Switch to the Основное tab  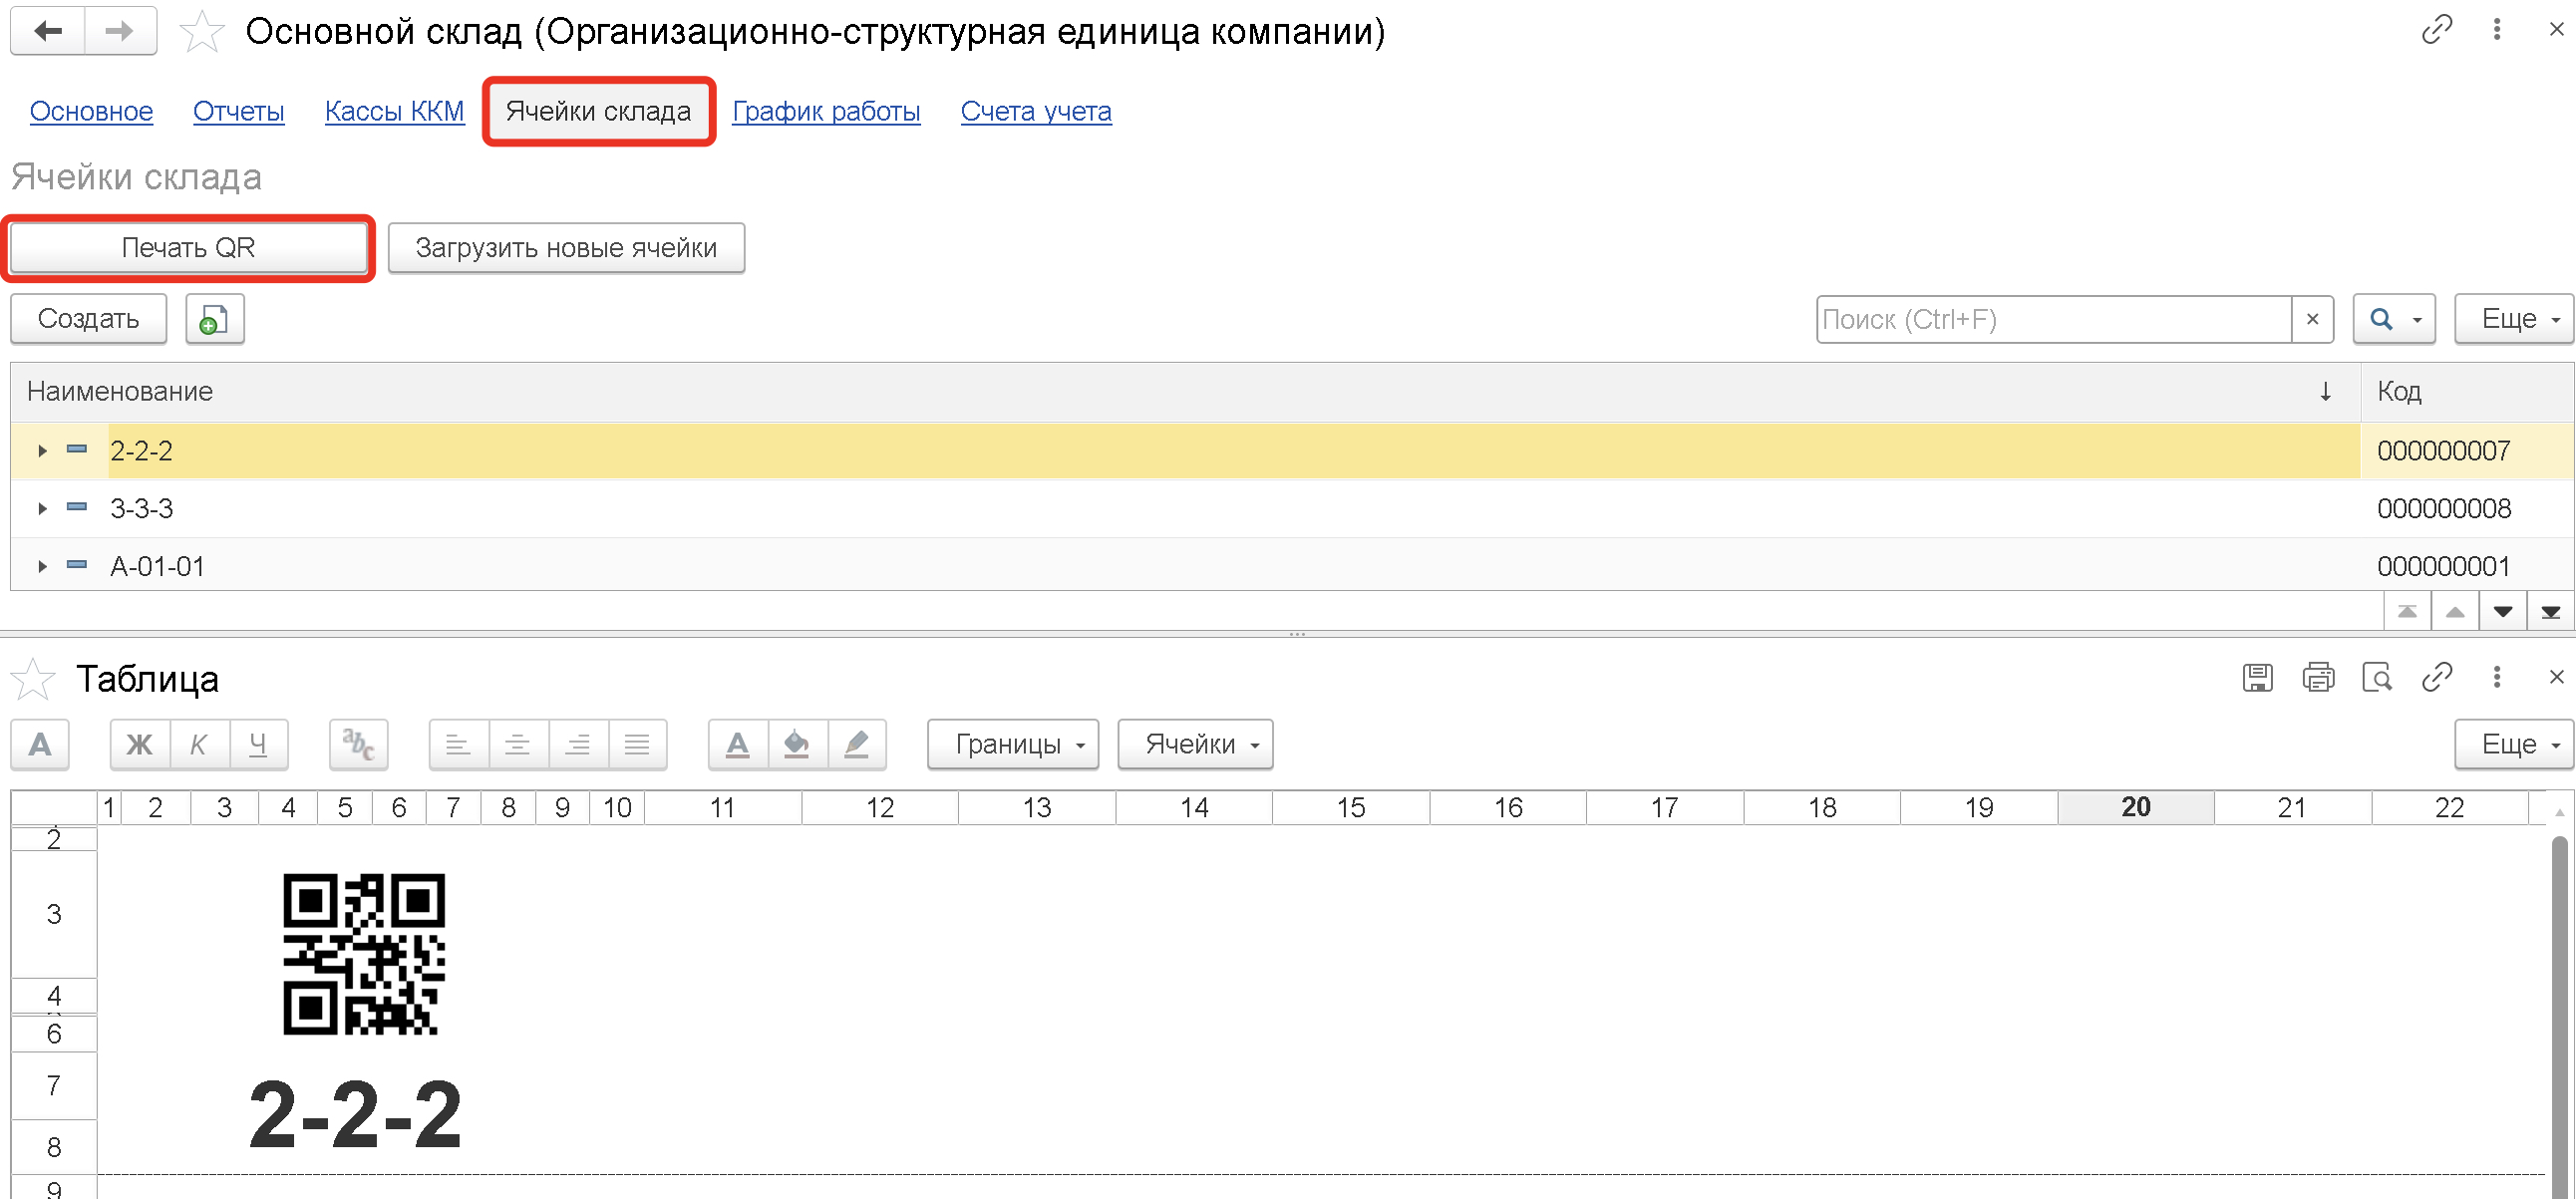(91, 111)
